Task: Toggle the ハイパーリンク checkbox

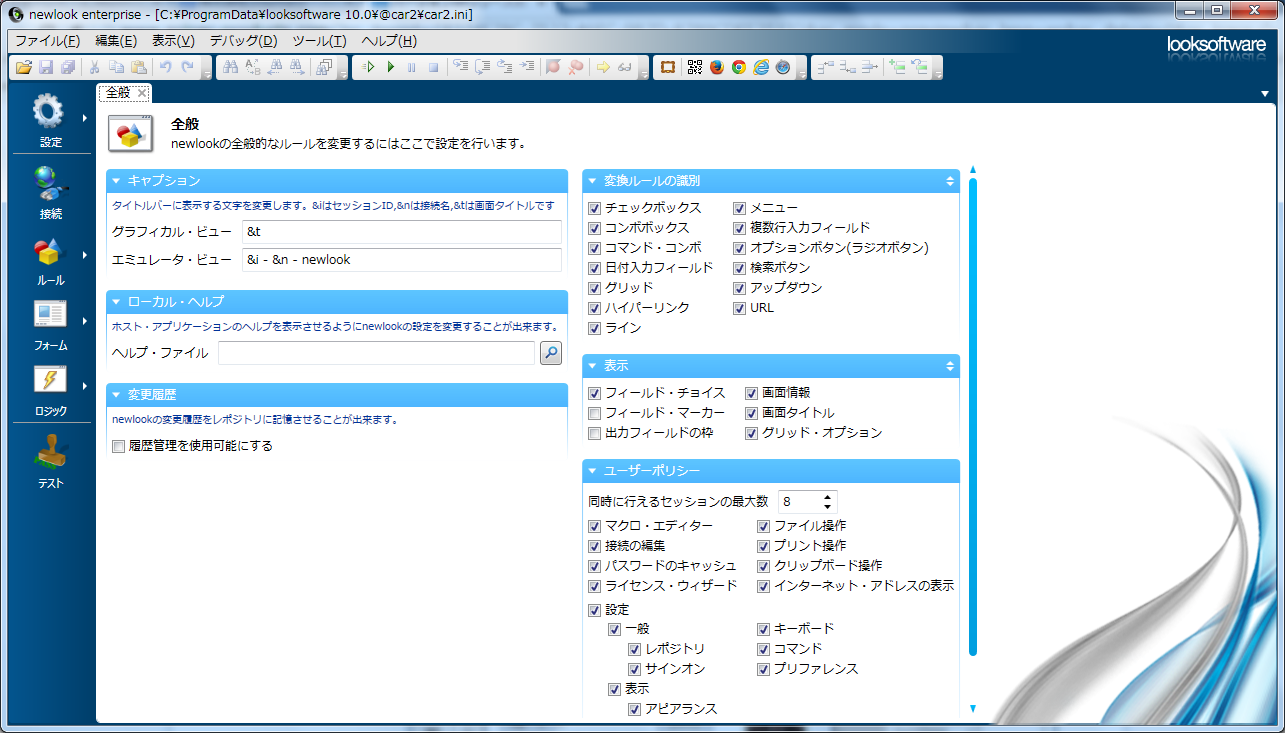Action: 595,308
